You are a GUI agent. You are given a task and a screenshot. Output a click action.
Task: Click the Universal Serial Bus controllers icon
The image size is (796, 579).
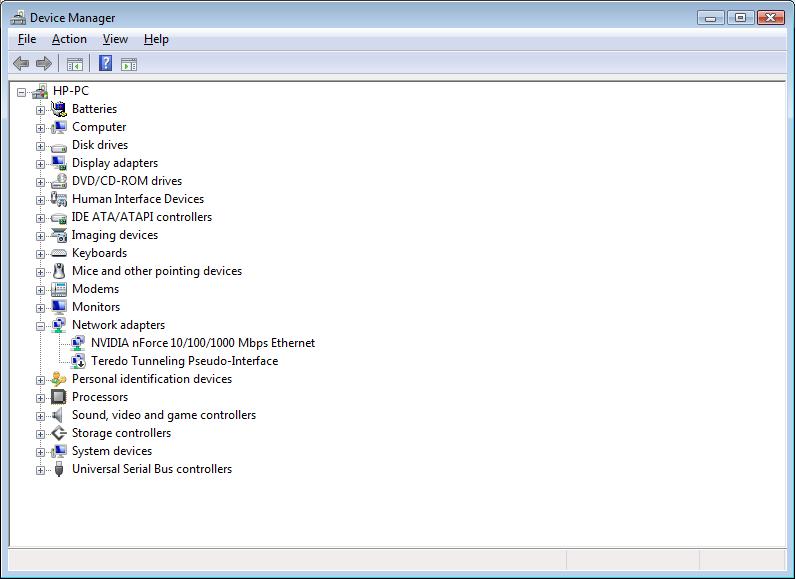click(x=59, y=469)
